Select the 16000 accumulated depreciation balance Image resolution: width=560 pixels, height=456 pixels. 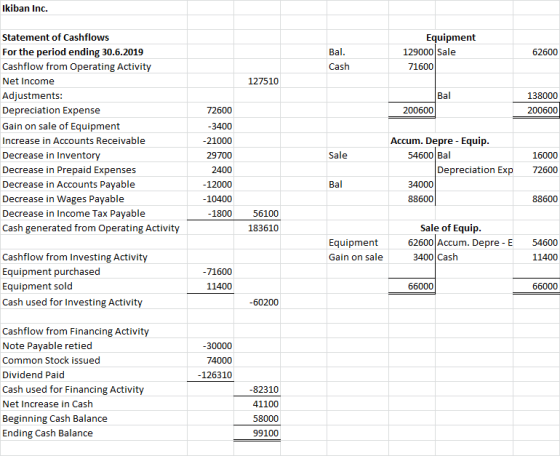point(545,156)
